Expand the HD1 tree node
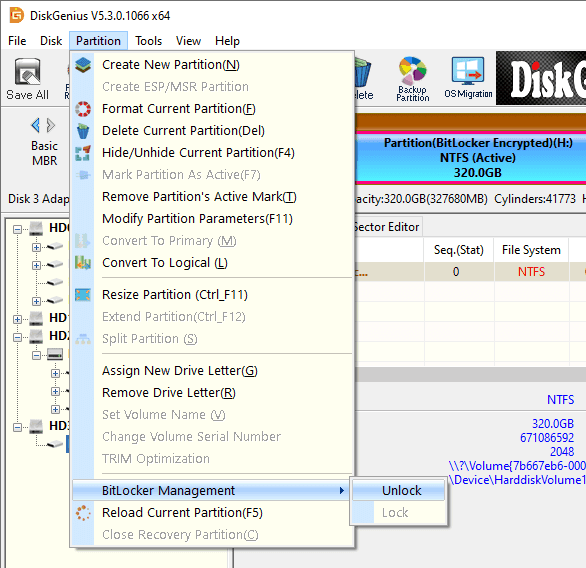Viewport: 586px width, 568px height. [17, 319]
